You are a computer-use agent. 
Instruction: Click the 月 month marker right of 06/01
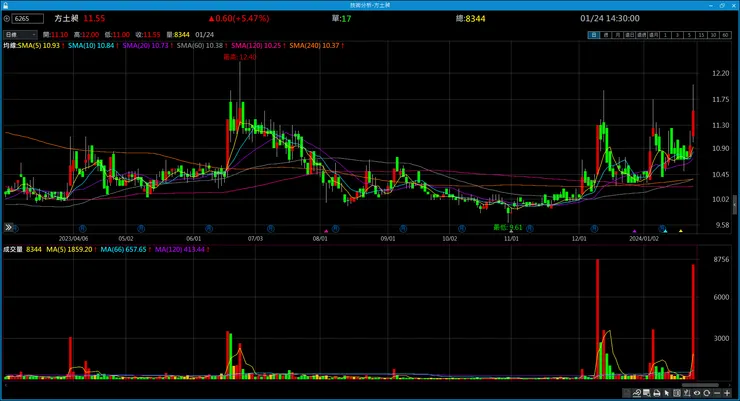[209, 228]
